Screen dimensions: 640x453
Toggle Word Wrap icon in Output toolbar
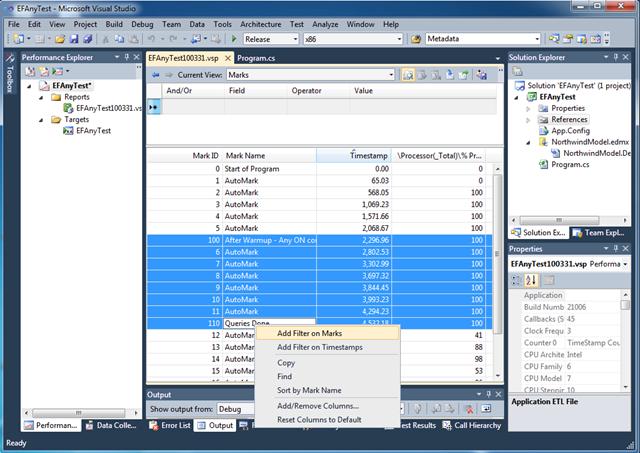(486, 409)
